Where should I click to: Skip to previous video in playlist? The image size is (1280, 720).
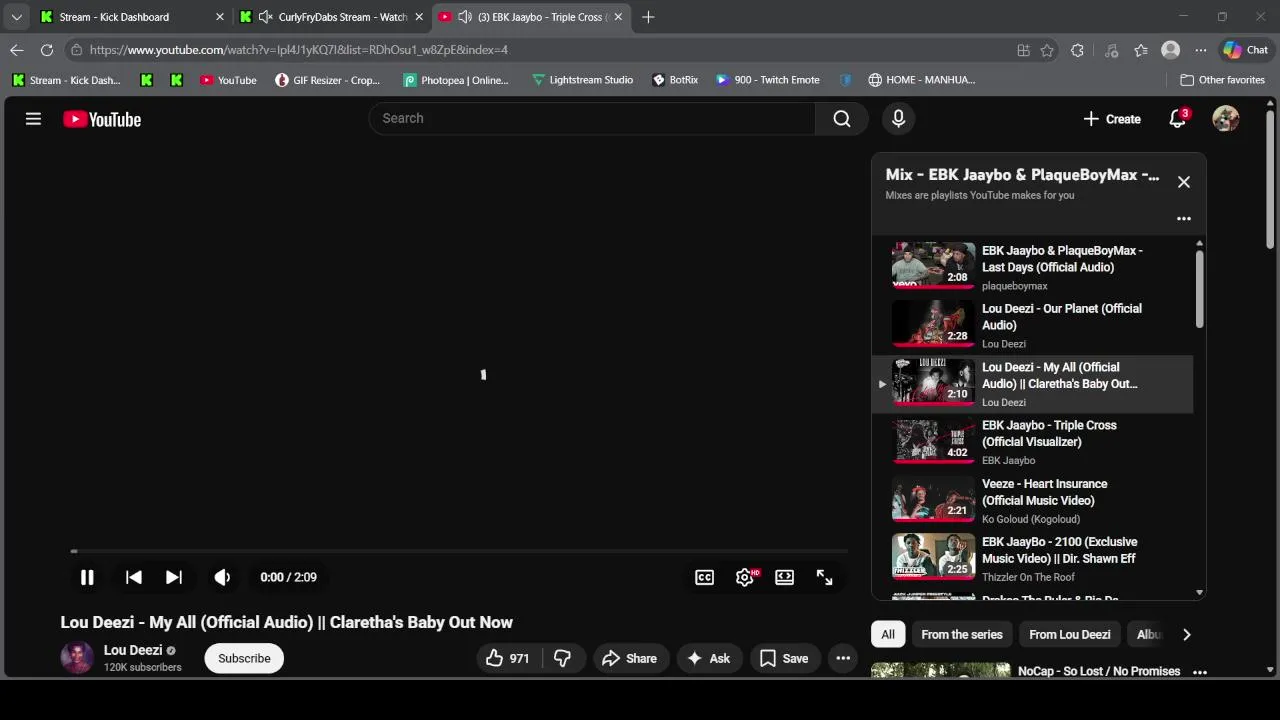[133, 577]
